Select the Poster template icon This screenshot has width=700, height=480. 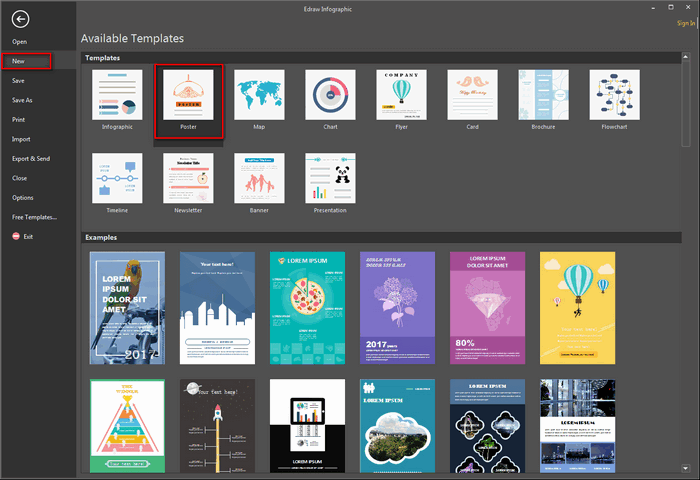[188, 95]
